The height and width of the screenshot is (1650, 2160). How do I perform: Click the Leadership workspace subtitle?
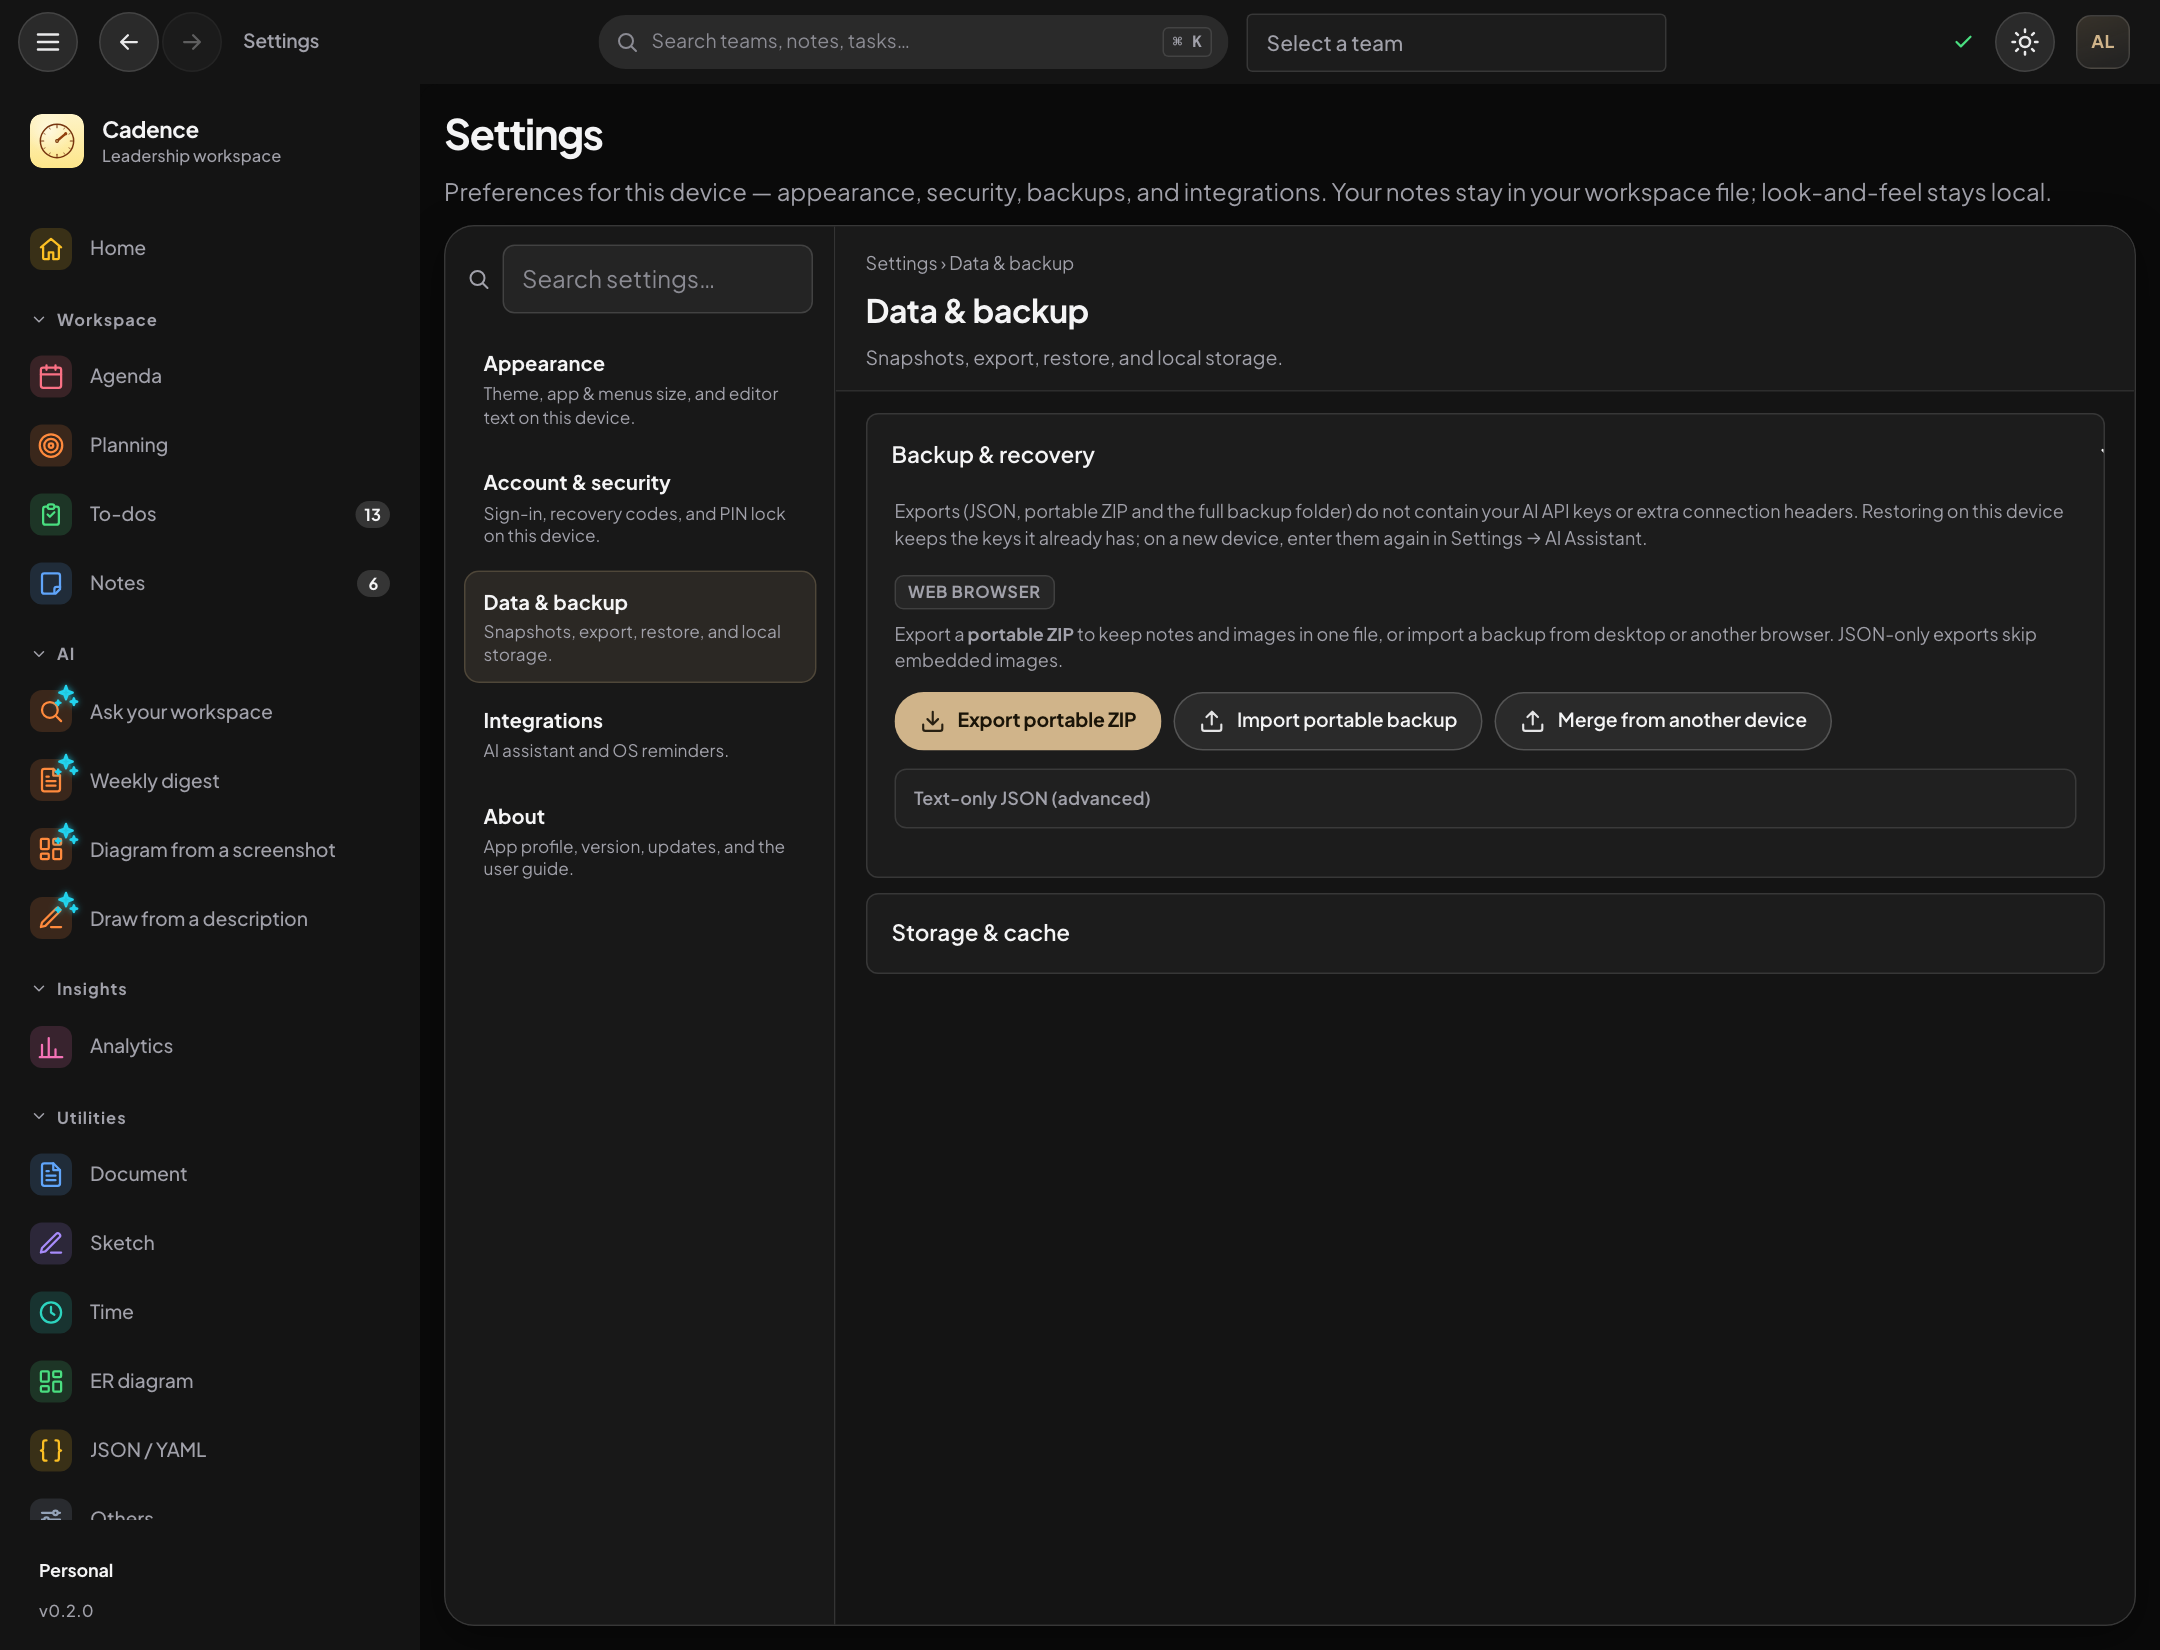[x=191, y=157]
